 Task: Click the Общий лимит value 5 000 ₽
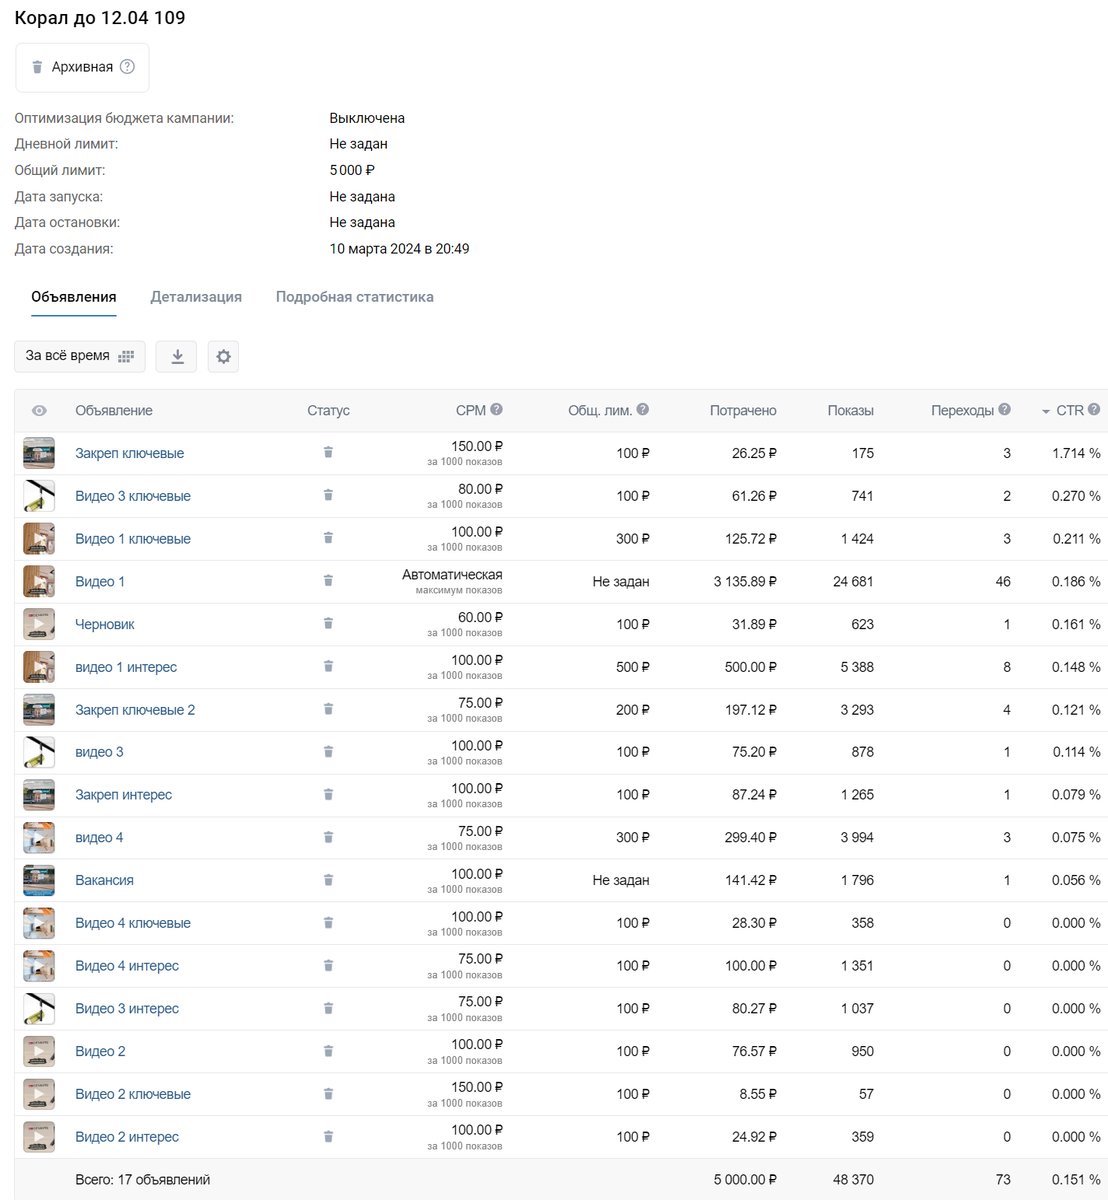point(352,170)
